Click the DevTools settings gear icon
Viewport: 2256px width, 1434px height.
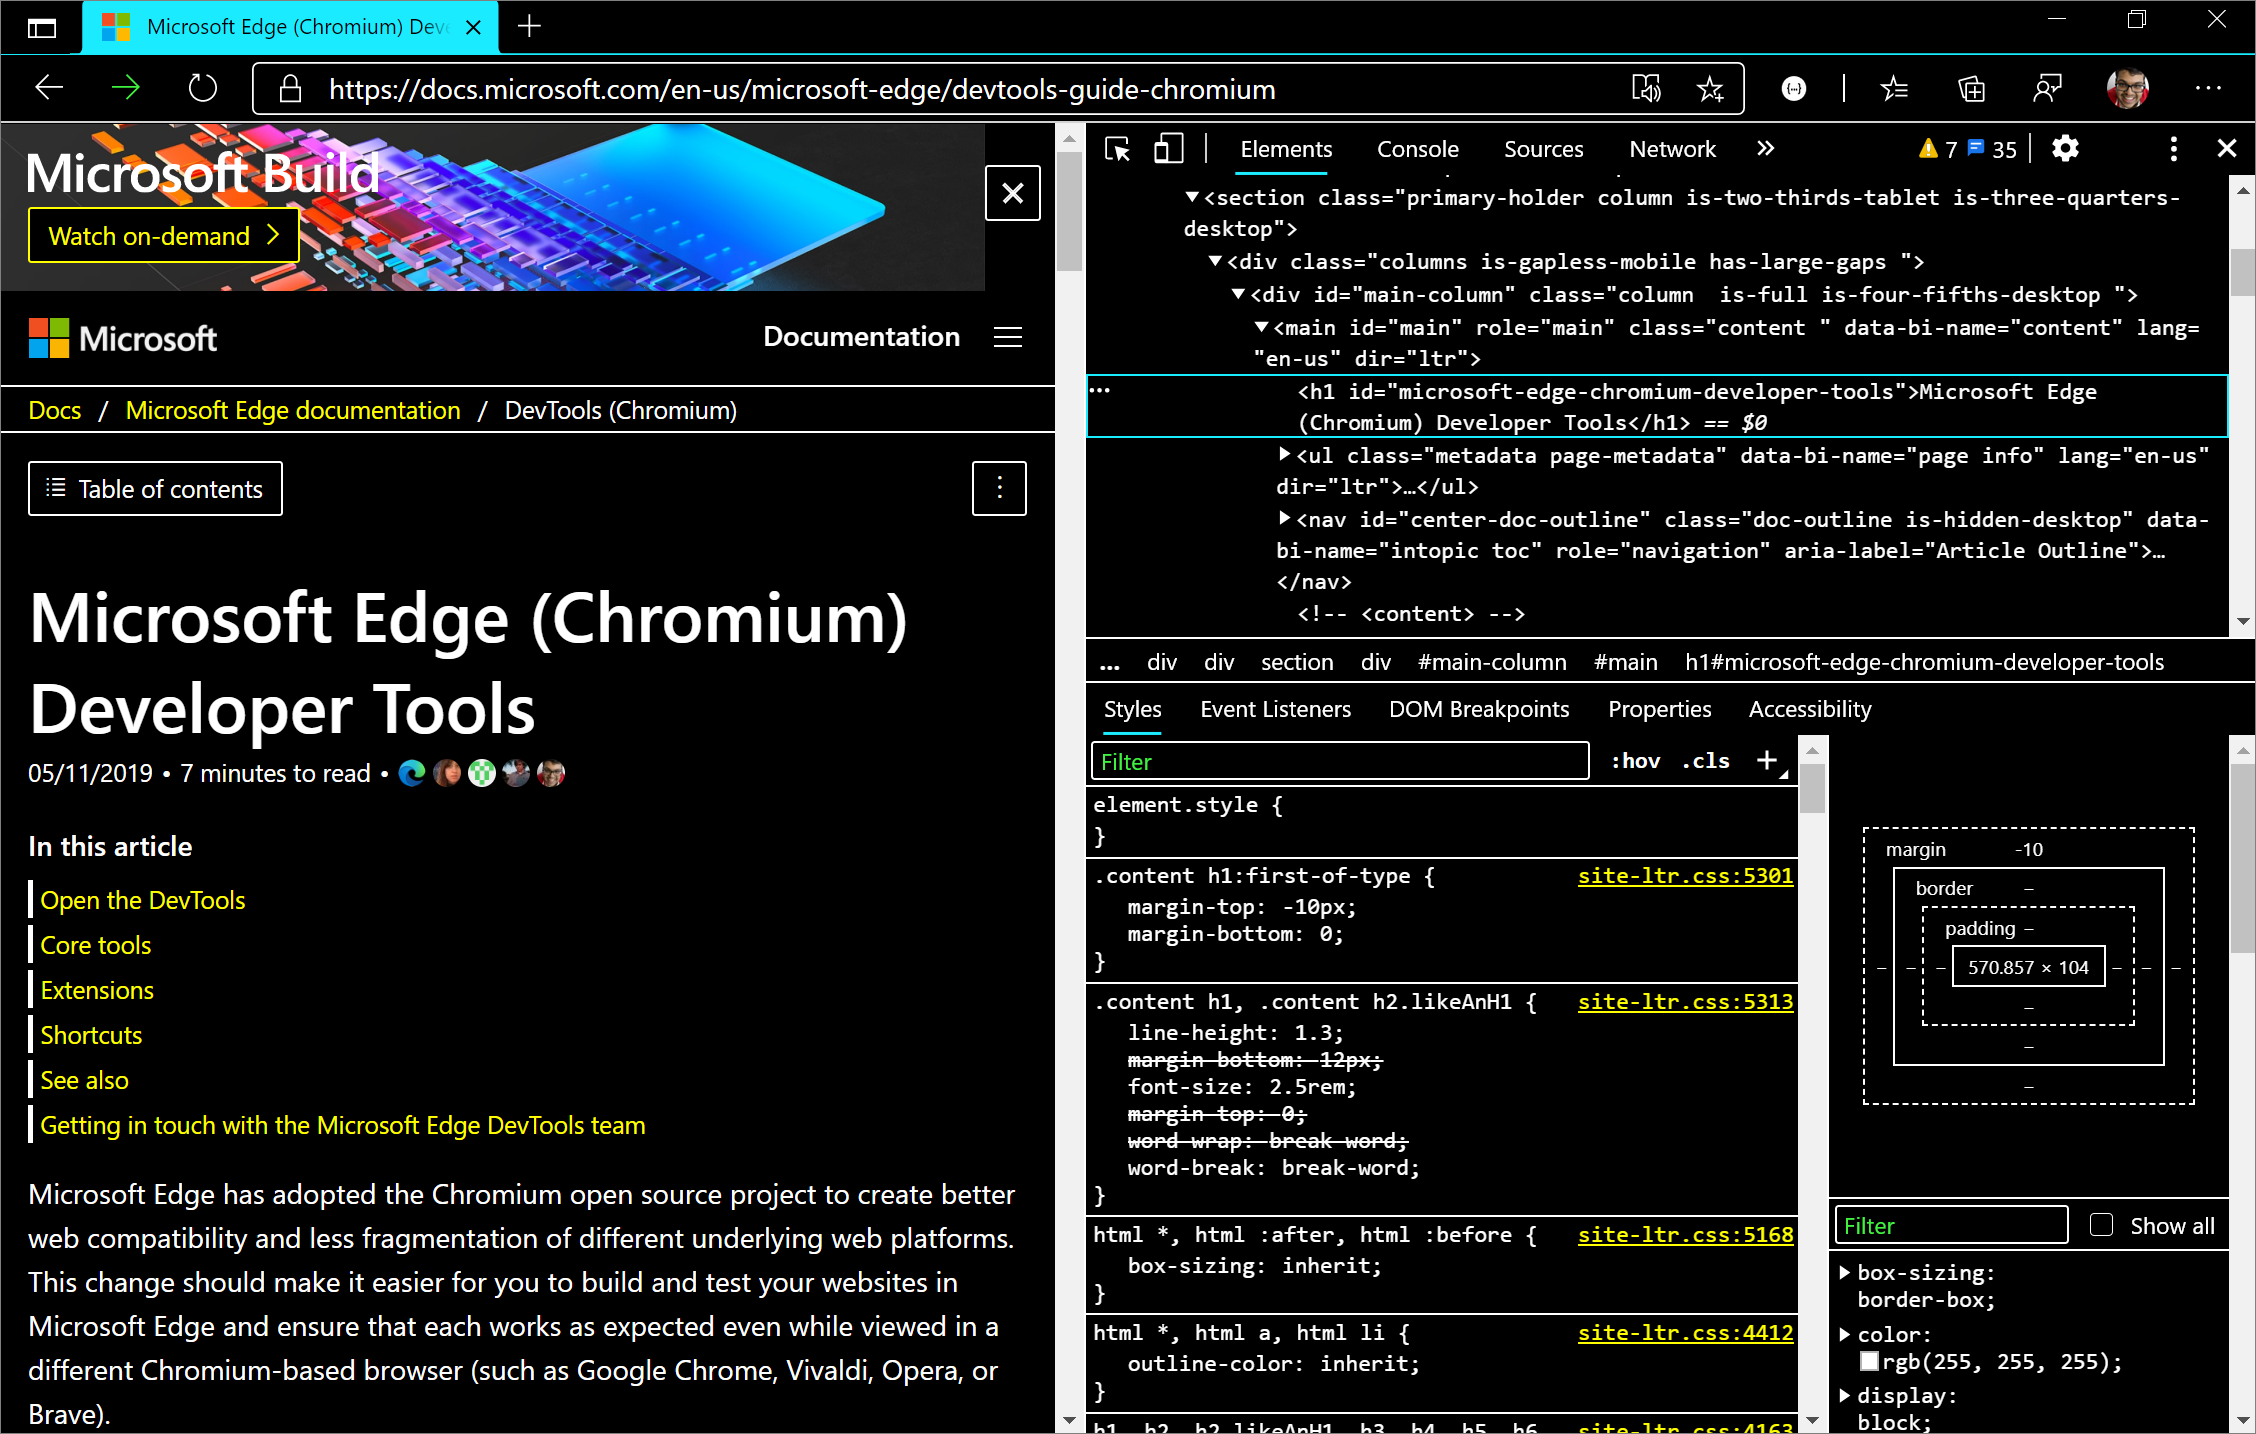tap(2067, 148)
